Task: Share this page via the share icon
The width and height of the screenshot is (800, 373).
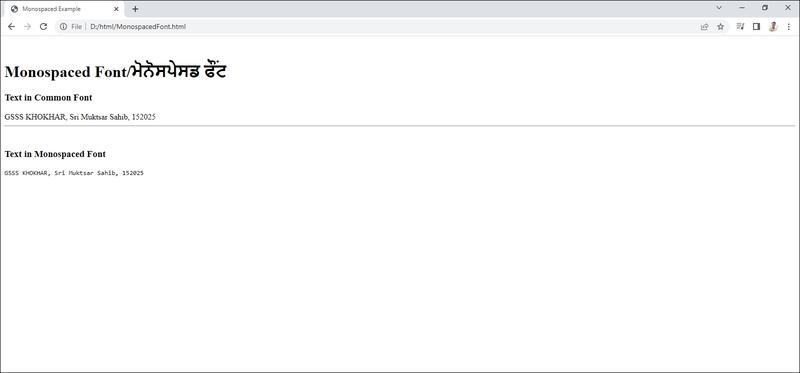Action: tap(705, 27)
